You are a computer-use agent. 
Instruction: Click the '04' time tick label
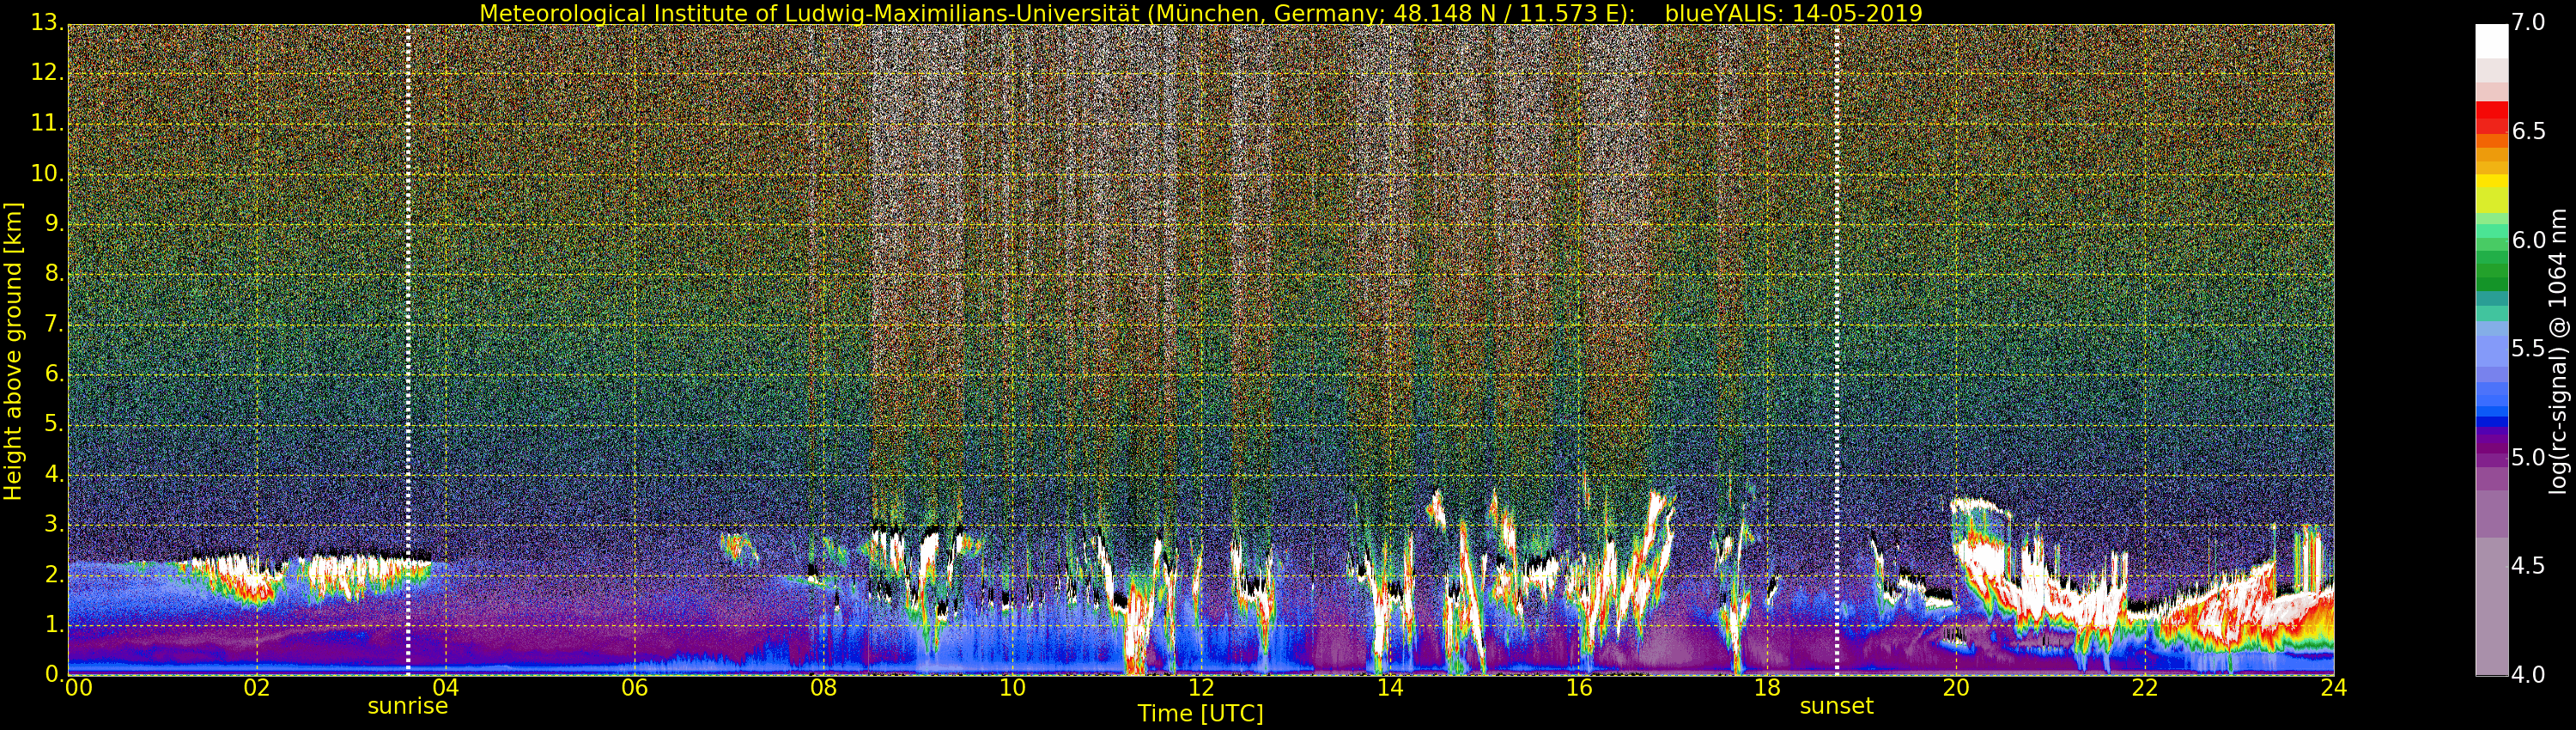point(446,687)
